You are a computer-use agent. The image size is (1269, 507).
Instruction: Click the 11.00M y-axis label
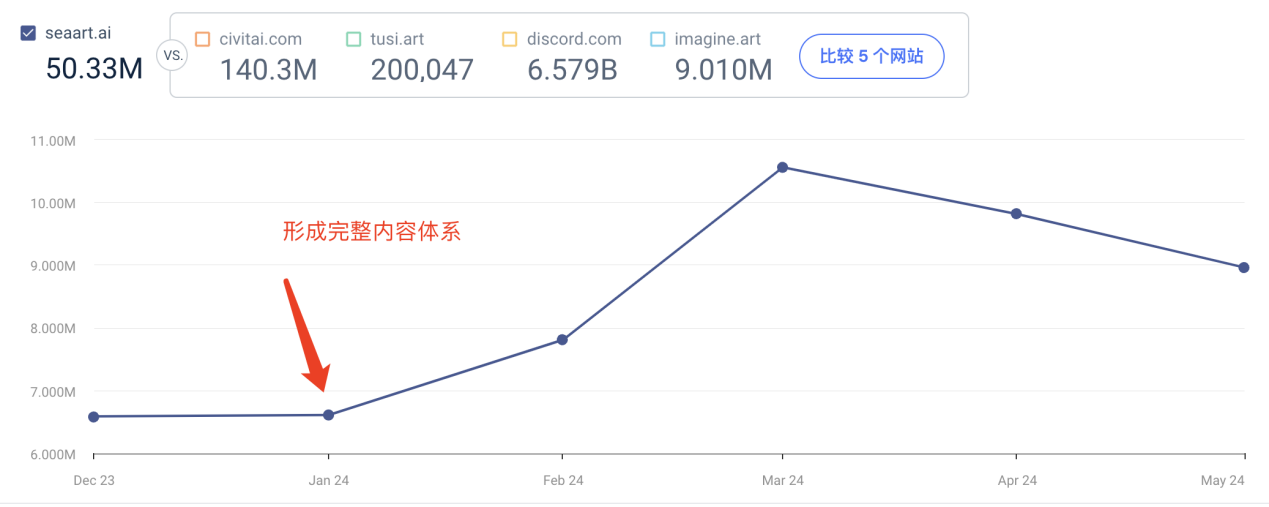(54, 140)
